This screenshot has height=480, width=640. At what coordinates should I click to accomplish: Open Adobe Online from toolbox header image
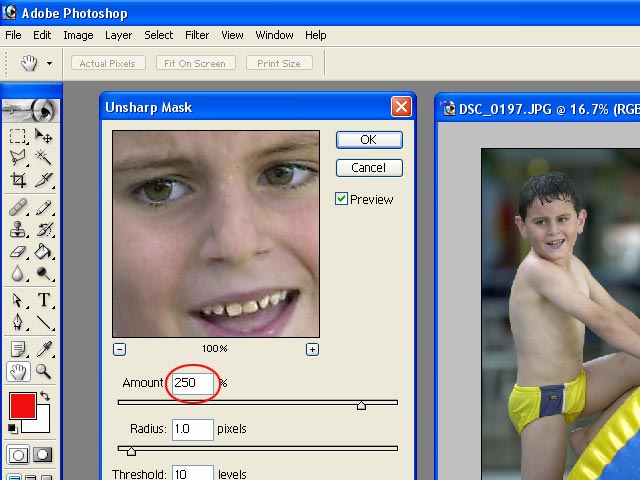pos(31,110)
